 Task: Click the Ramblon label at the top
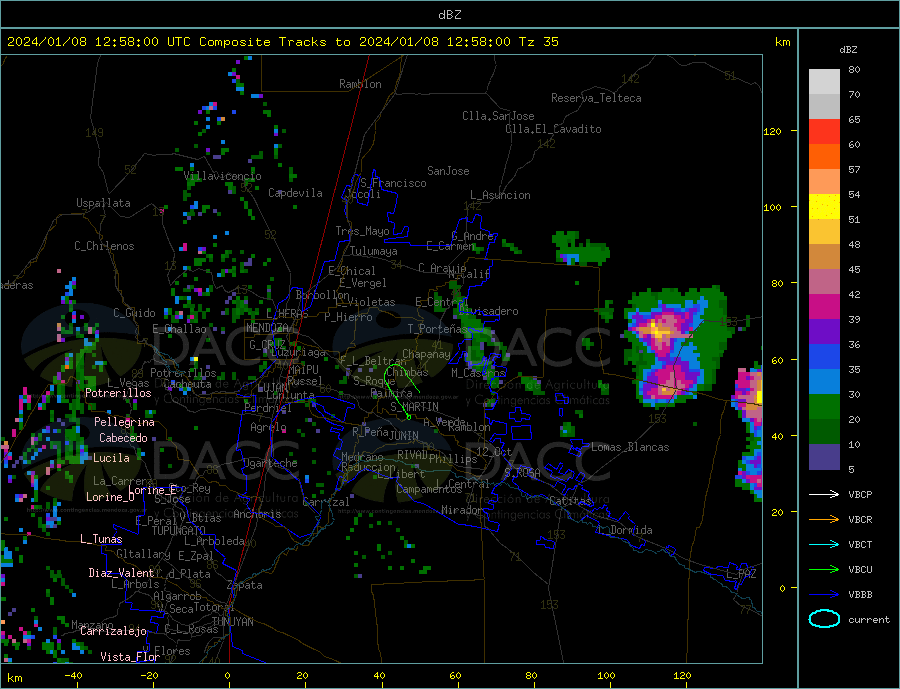tap(360, 84)
